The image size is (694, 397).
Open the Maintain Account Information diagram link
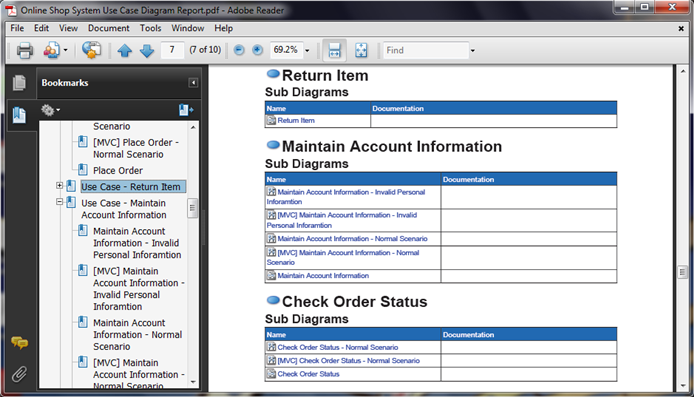pyautogui.click(x=323, y=275)
